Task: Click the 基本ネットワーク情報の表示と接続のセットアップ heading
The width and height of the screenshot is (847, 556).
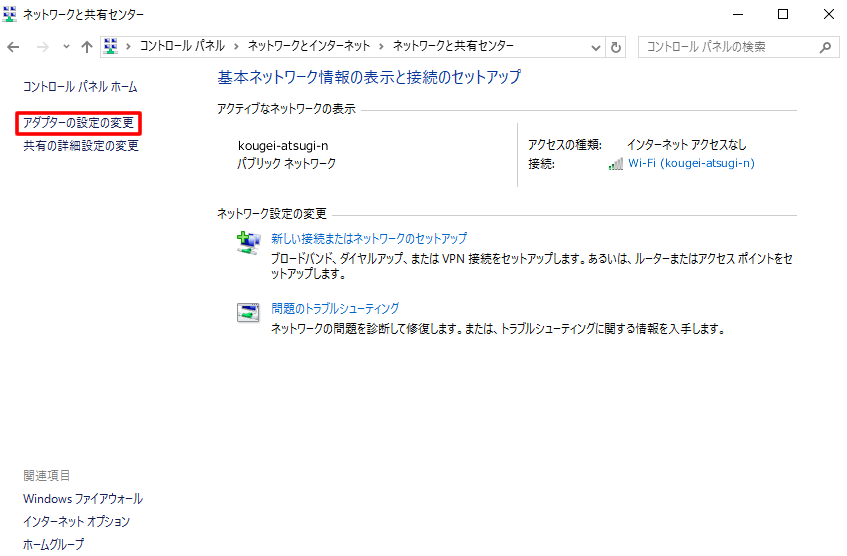Action: pos(369,77)
